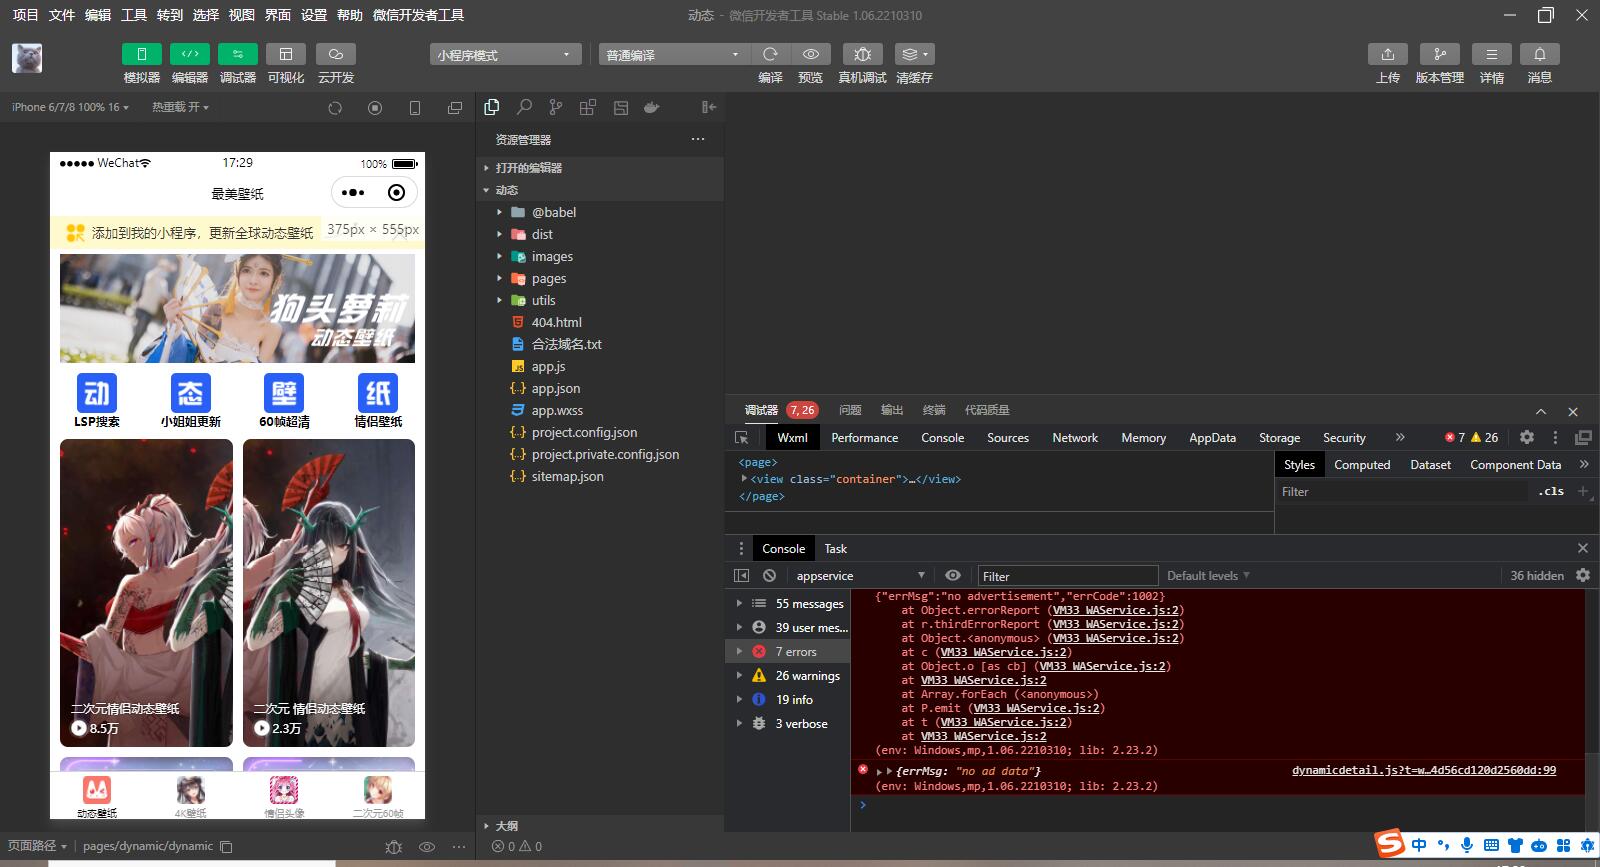1600x867 pixels.
Task: Tap the LSP搜索 button in simulator
Action: 97,400
